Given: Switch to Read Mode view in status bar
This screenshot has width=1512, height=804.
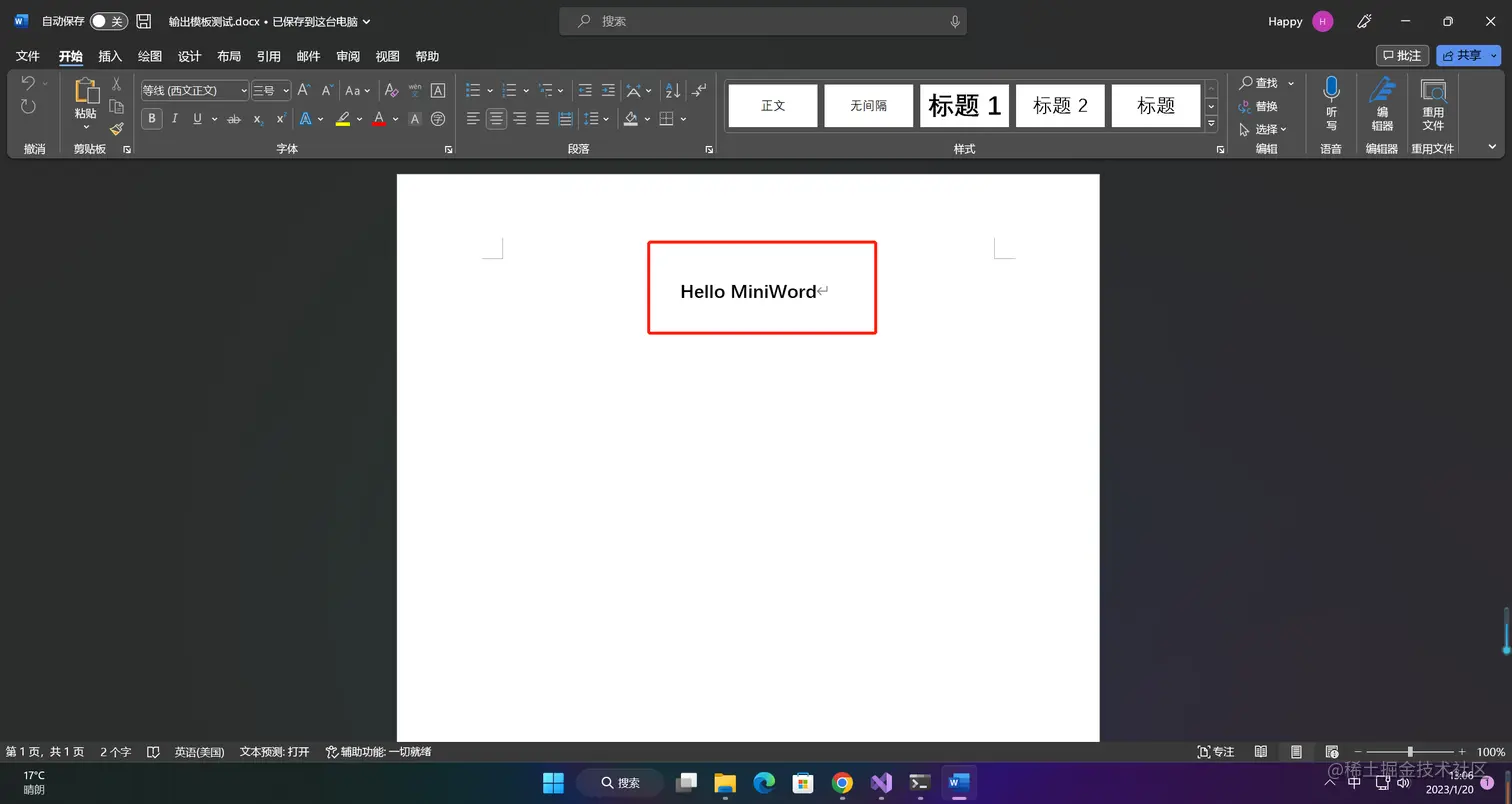Looking at the screenshot, I should point(1261,752).
